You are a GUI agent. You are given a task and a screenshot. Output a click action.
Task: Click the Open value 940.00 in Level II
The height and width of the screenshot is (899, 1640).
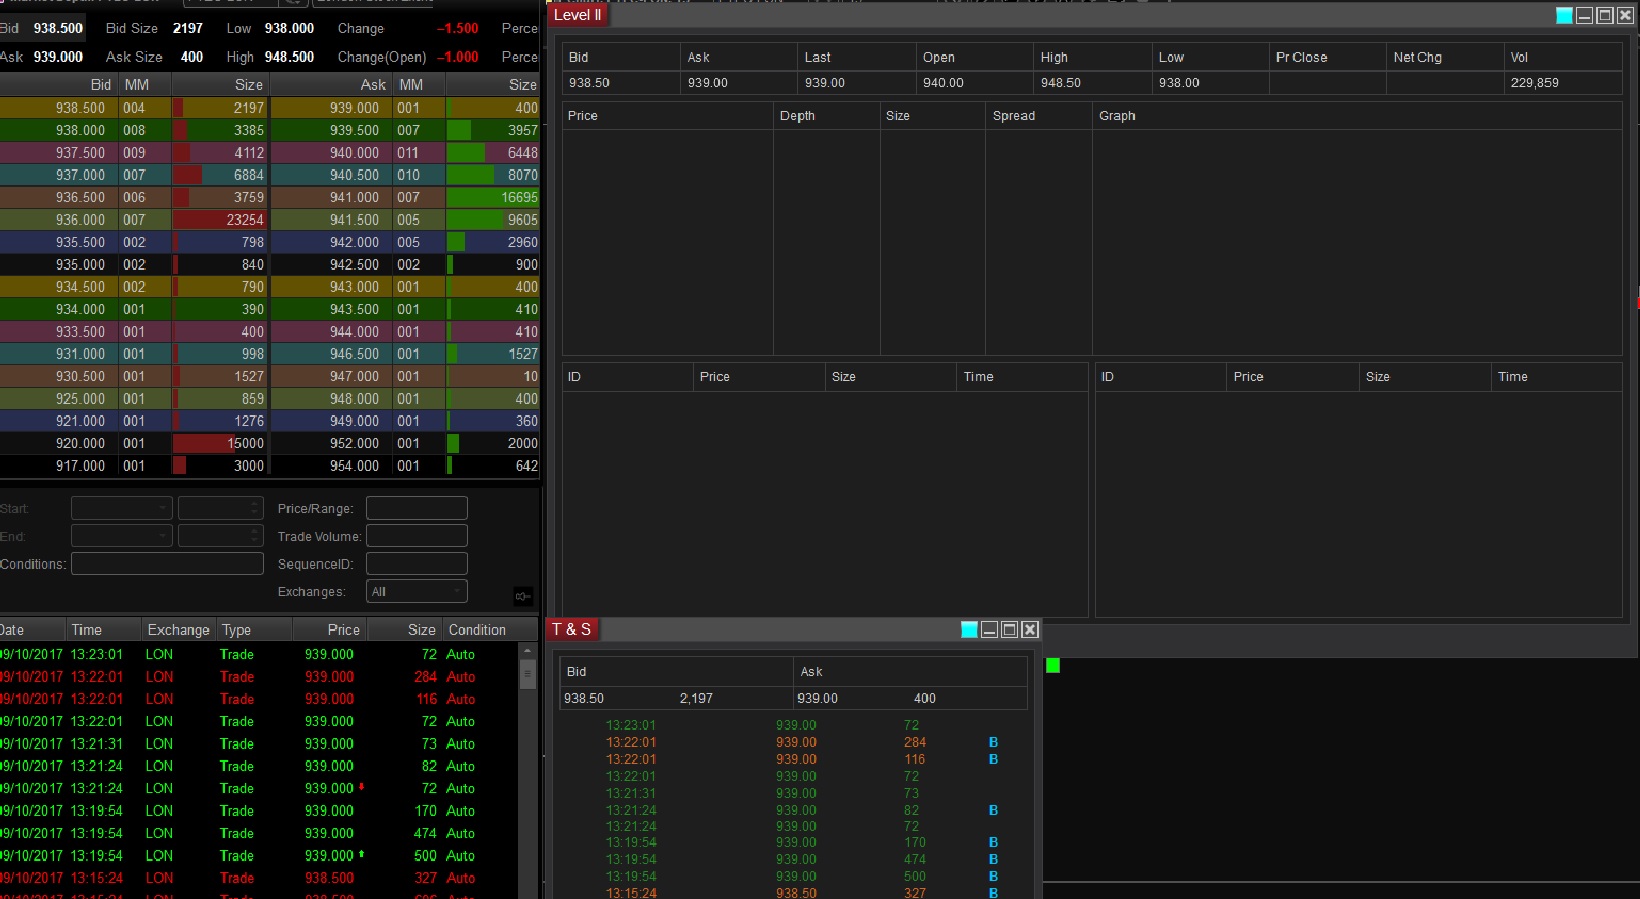942,83
